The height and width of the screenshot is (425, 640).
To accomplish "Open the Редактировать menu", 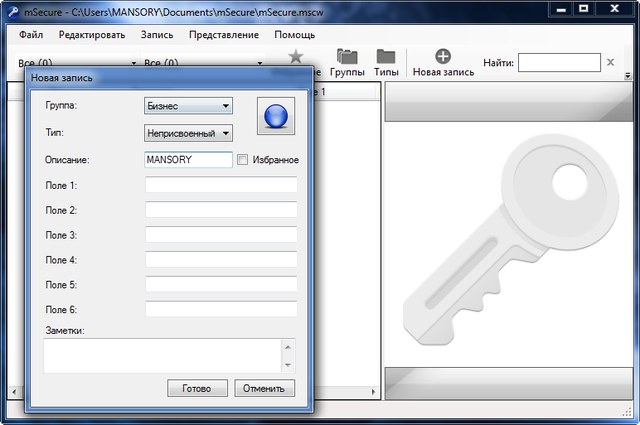I will [x=92, y=35].
